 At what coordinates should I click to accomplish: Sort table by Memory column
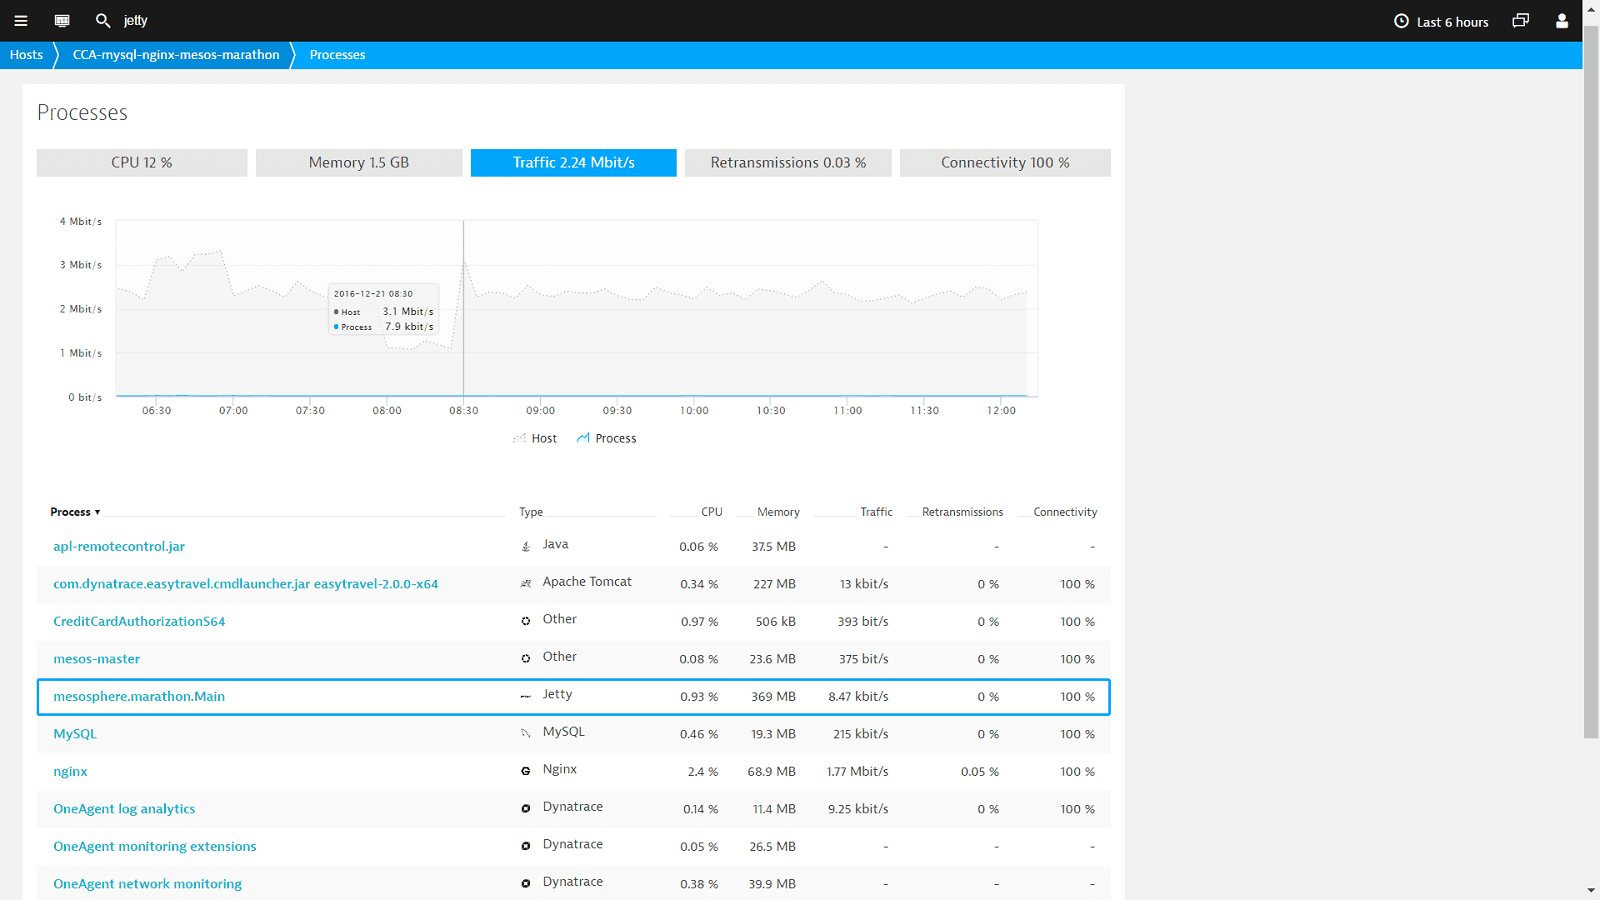coord(778,512)
